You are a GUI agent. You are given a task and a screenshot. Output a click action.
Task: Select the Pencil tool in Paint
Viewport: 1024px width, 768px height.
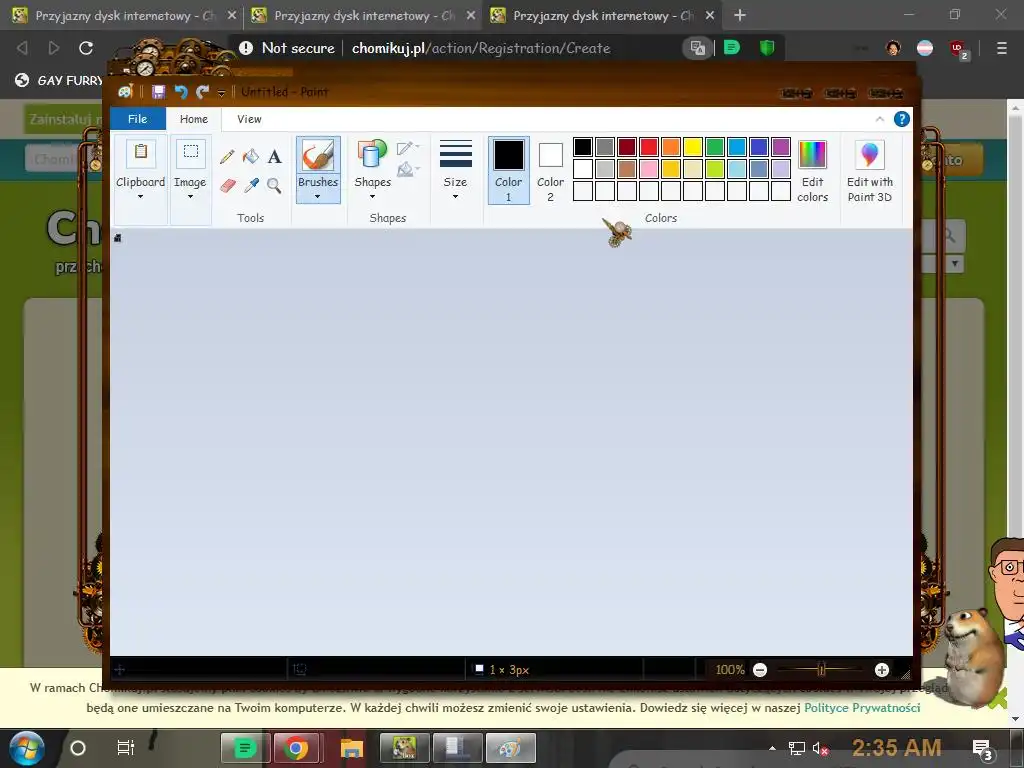pyautogui.click(x=227, y=156)
